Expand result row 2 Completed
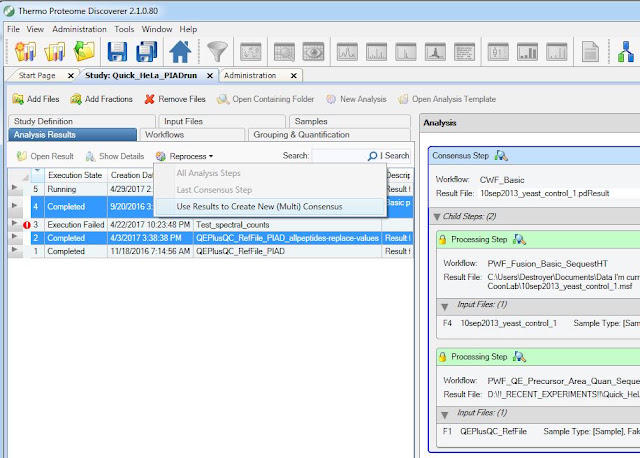 (x=15, y=236)
